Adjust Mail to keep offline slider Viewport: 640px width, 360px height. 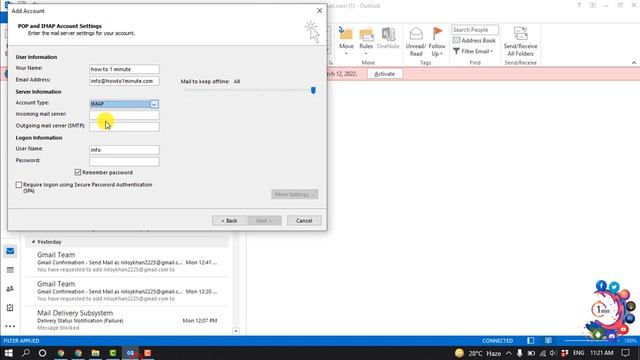click(x=313, y=90)
